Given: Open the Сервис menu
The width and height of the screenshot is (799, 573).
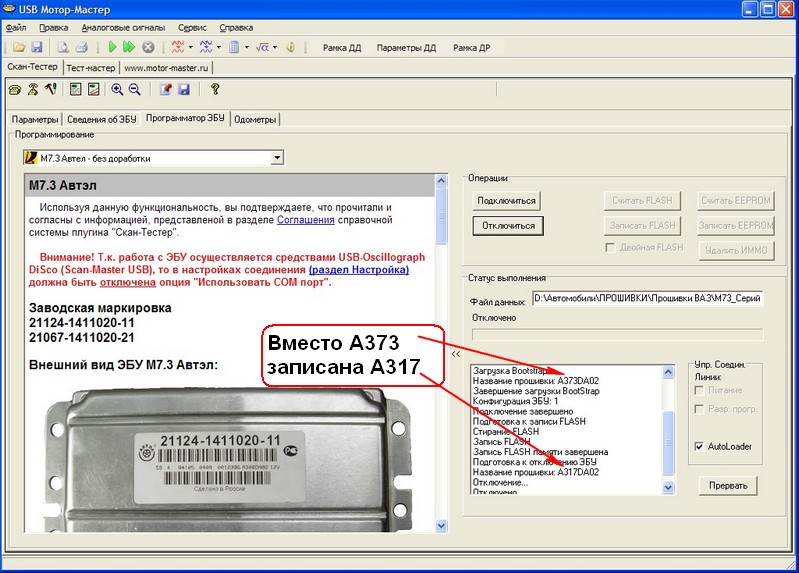Looking at the screenshot, I should point(192,27).
